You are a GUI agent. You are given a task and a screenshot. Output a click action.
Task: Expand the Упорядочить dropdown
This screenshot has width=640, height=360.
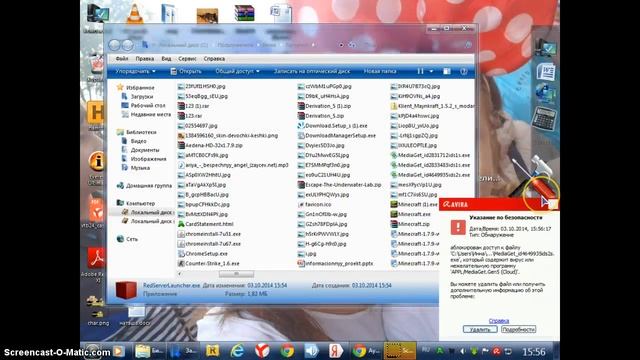tap(135, 71)
